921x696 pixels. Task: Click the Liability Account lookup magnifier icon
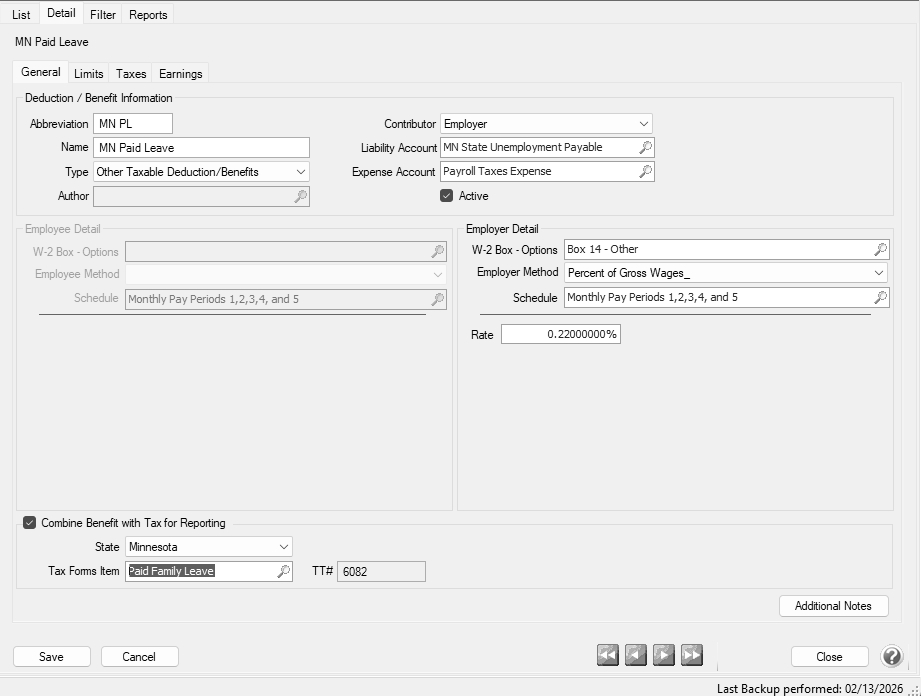(645, 148)
